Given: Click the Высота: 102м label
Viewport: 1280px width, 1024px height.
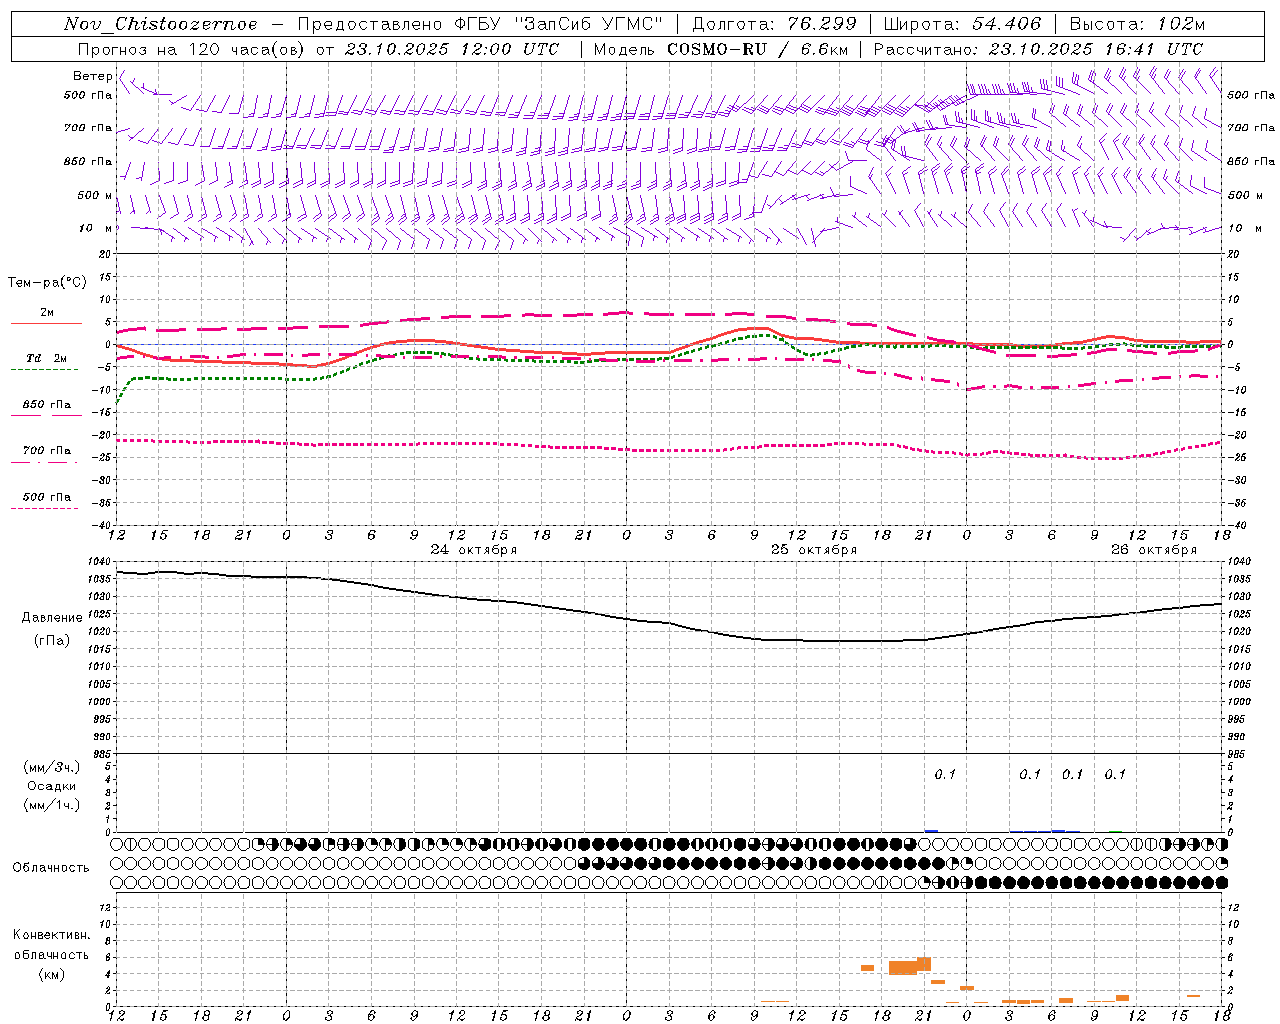Looking at the screenshot, I should pos(1137,24).
